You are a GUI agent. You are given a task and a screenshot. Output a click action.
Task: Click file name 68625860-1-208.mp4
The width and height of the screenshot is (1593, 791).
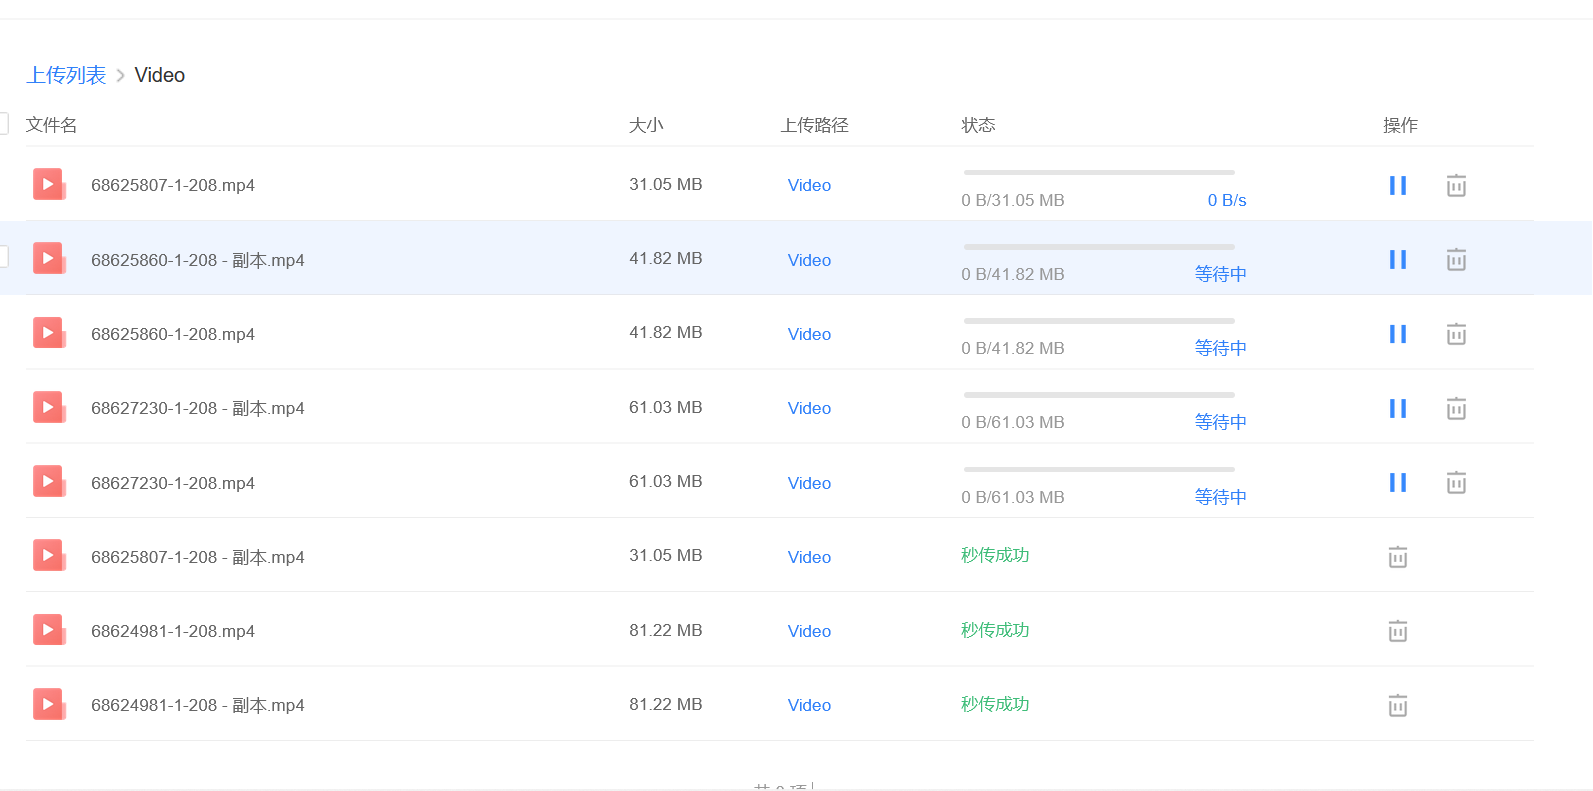[x=173, y=334]
